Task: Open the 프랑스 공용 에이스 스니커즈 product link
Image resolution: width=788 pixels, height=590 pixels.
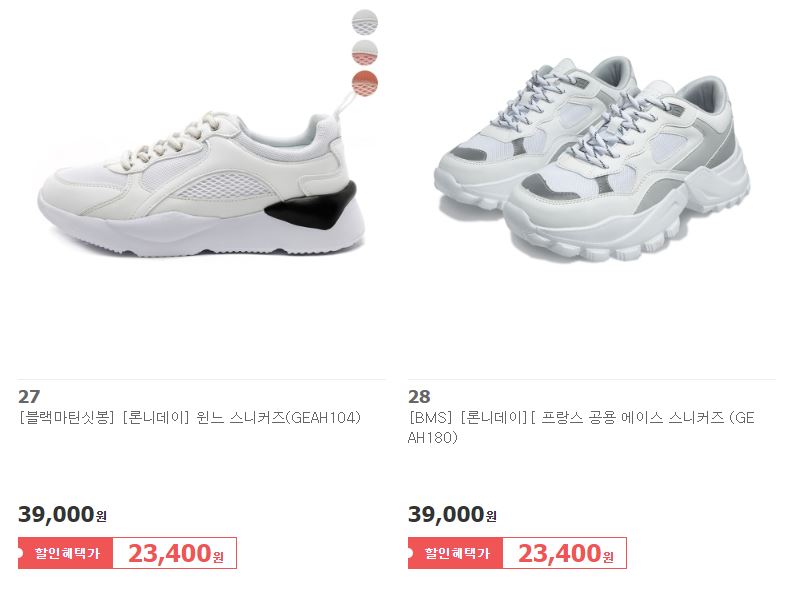Action: click(x=632, y=418)
